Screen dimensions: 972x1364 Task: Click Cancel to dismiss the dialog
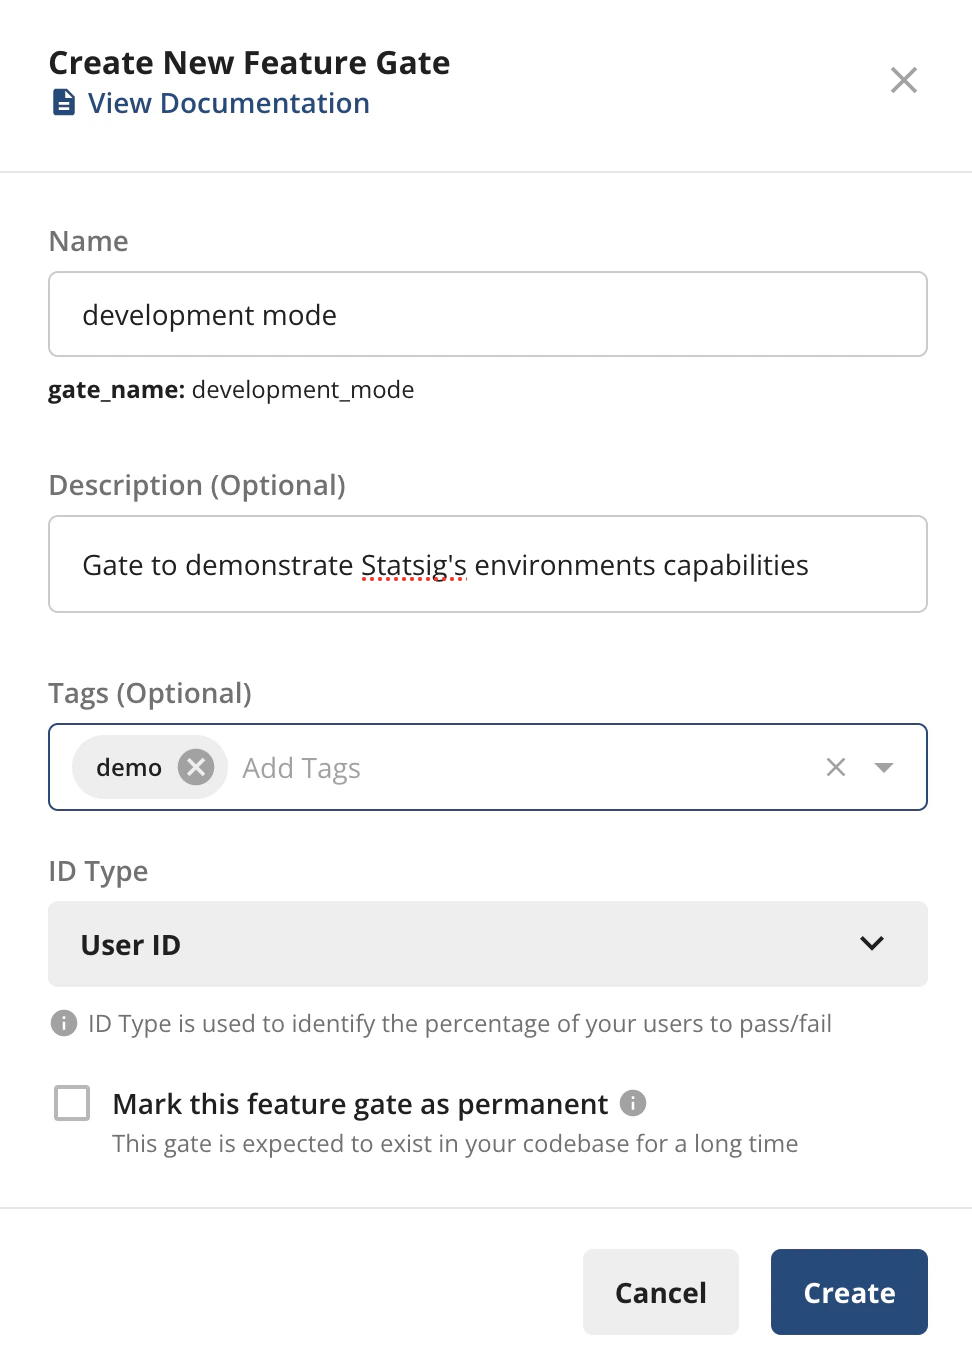pos(660,1291)
